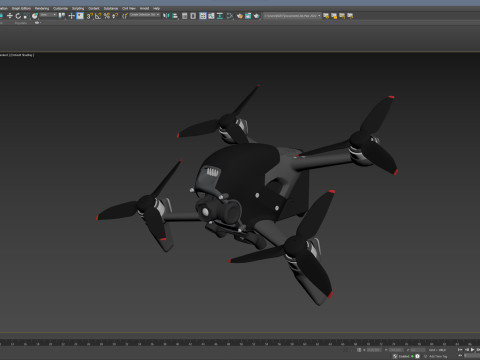Select the Select and Scale tool
The height and width of the screenshot is (360, 480).
point(26,16)
